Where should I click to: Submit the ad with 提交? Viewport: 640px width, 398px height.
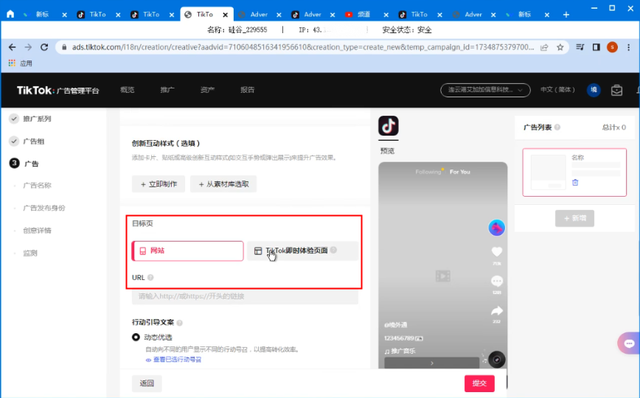pos(480,383)
